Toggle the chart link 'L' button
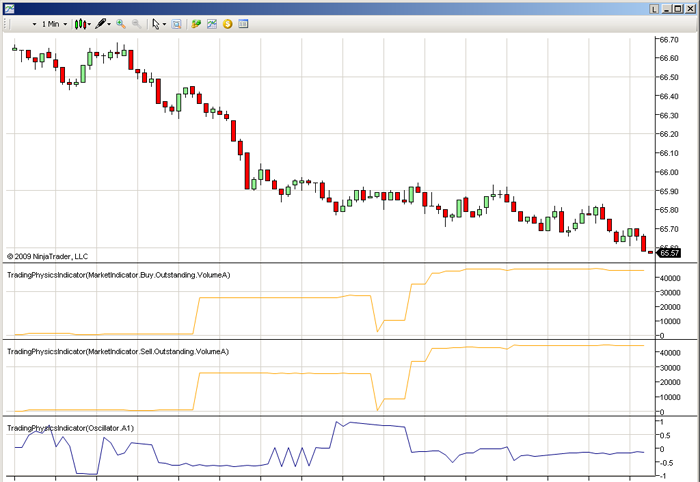The width and height of the screenshot is (700, 482). [x=654, y=8]
